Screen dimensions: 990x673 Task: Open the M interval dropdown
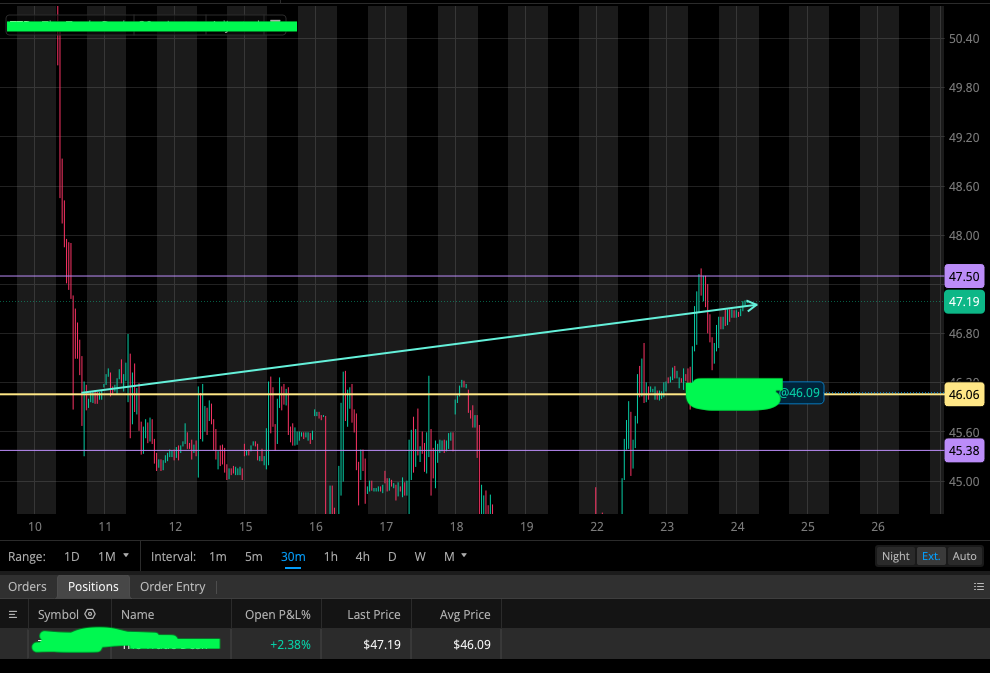[455, 556]
